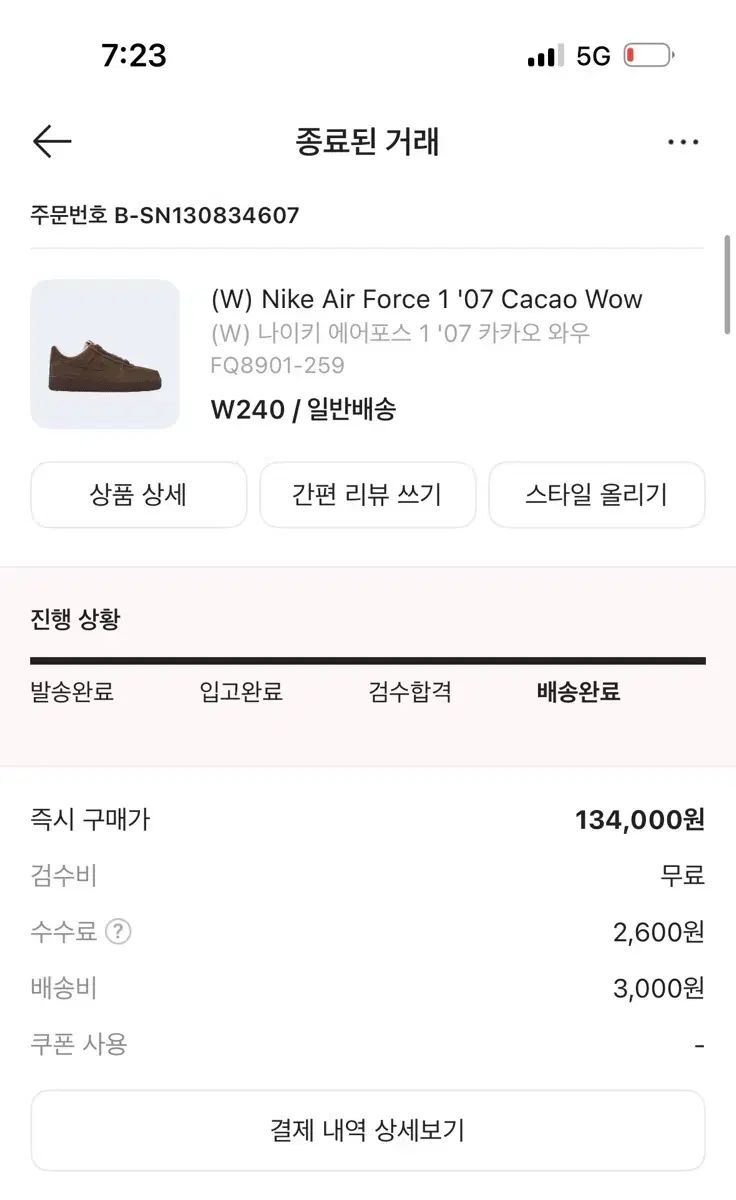The height and width of the screenshot is (1200, 736).
Task: Click the vertical scrollbar on right edge
Action: (x=727, y=285)
